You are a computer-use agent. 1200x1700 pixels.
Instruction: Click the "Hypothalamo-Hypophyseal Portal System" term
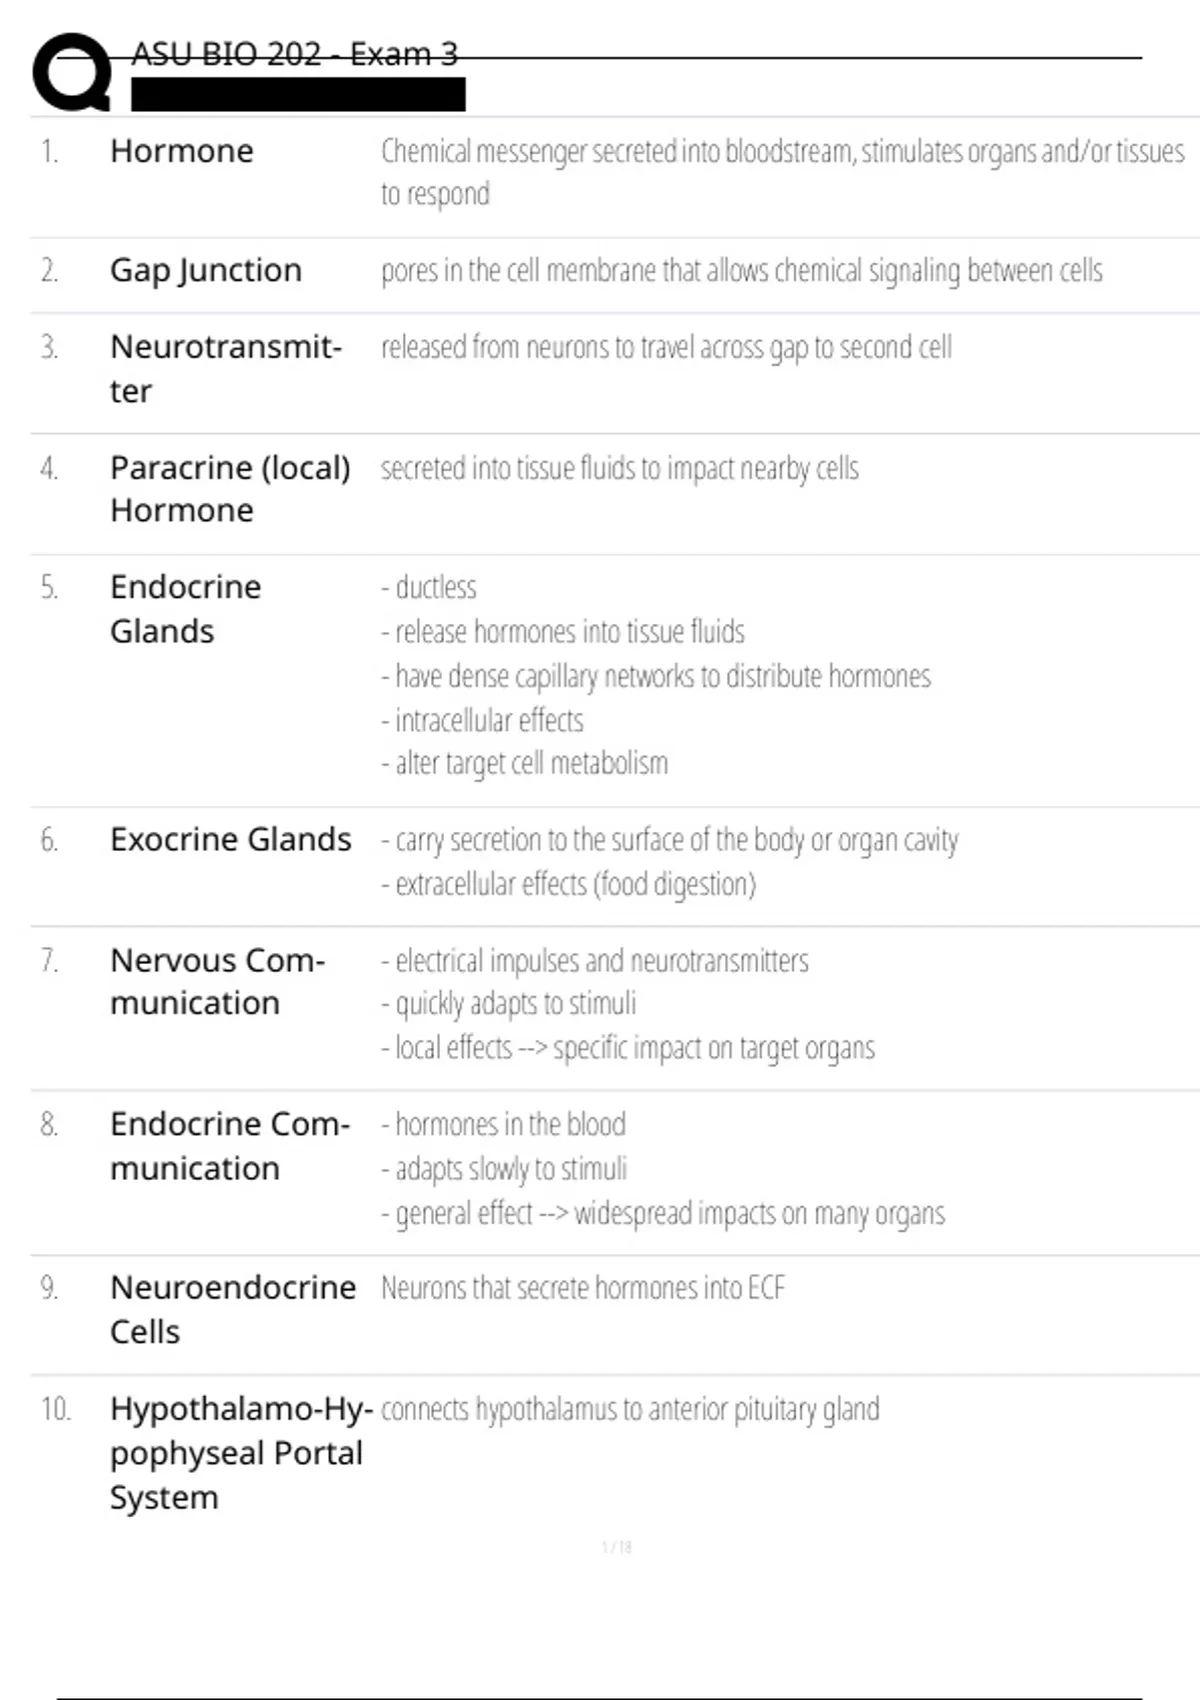click(x=240, y=1452)
